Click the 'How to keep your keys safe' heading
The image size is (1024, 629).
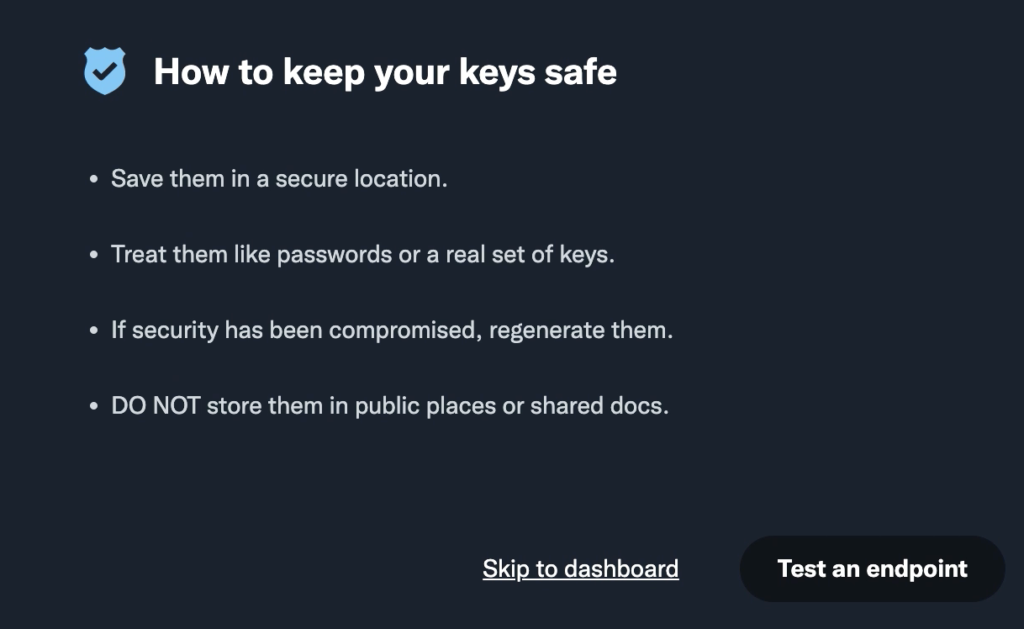click(x=385, y=71)
